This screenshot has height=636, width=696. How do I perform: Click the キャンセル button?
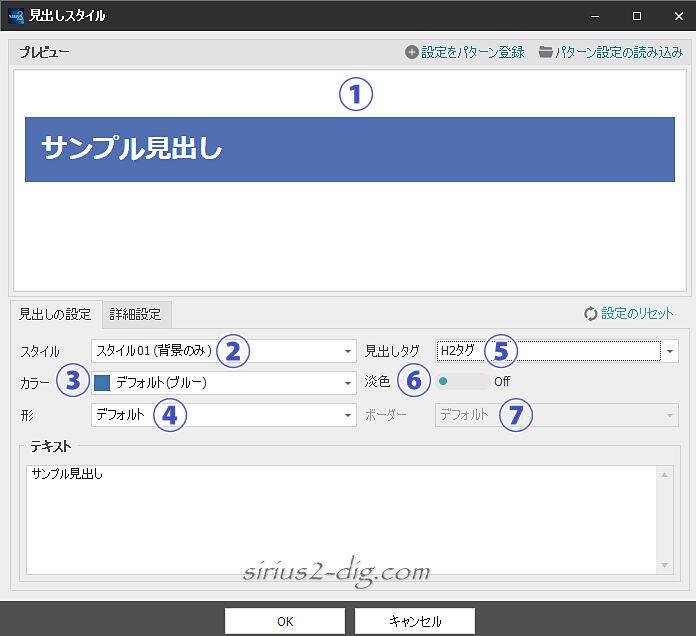[x=414, y=621]
